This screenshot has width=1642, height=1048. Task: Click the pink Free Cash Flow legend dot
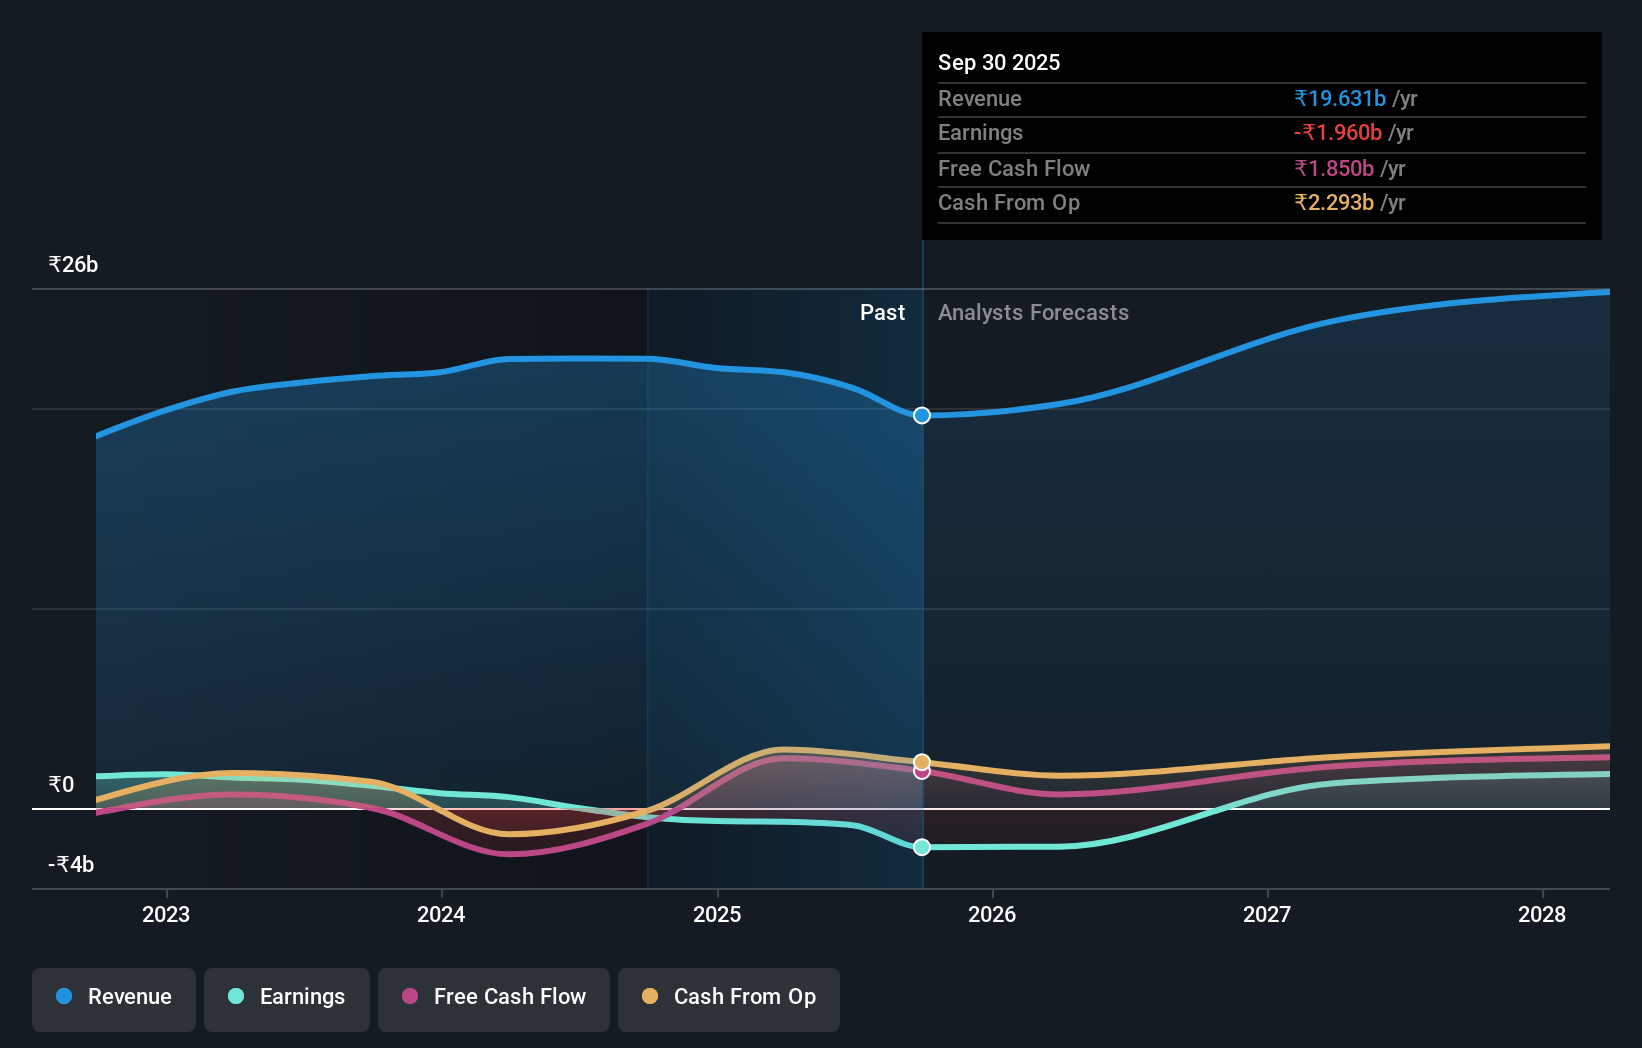tap(408, 997)
